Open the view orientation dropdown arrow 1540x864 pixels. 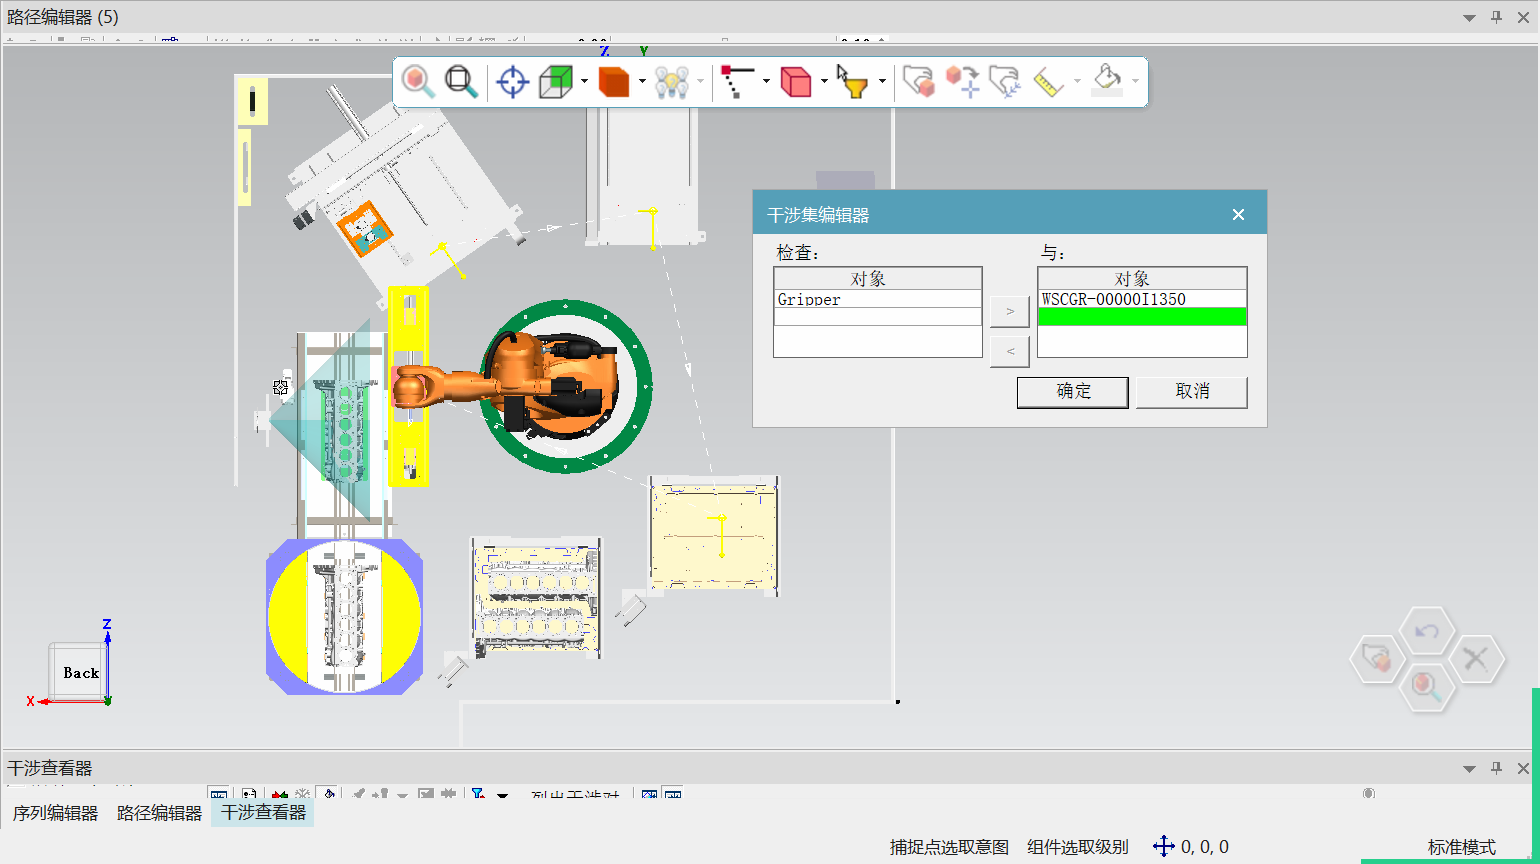(584, 82)
